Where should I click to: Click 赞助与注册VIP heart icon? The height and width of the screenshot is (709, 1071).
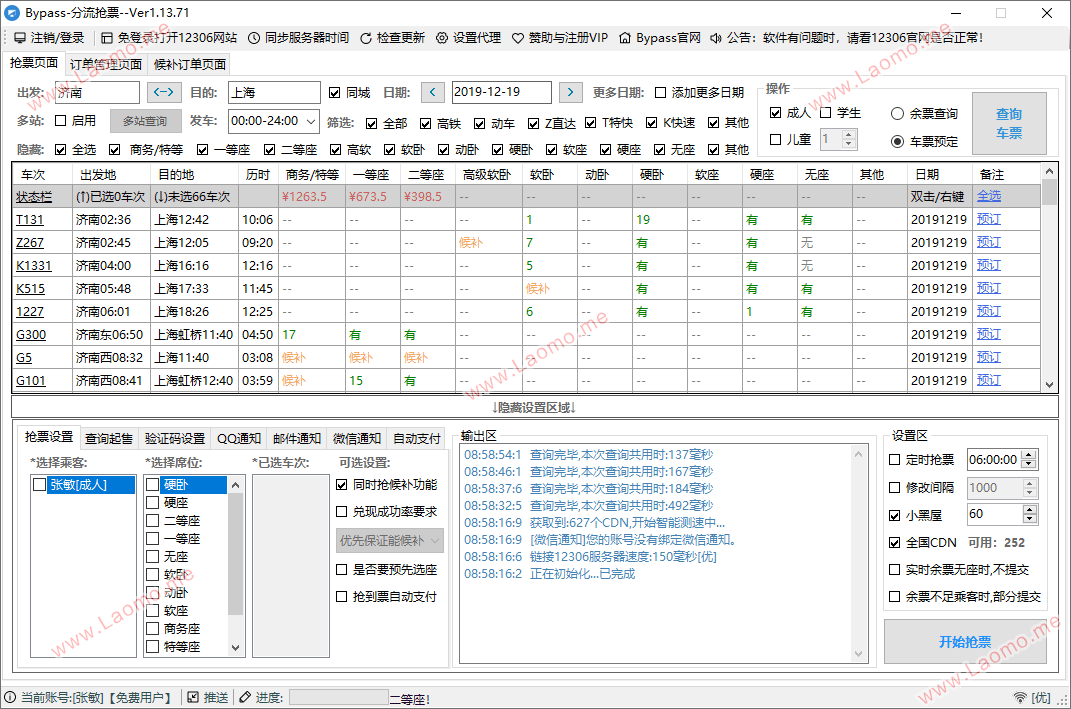click(x=518, y=38)
